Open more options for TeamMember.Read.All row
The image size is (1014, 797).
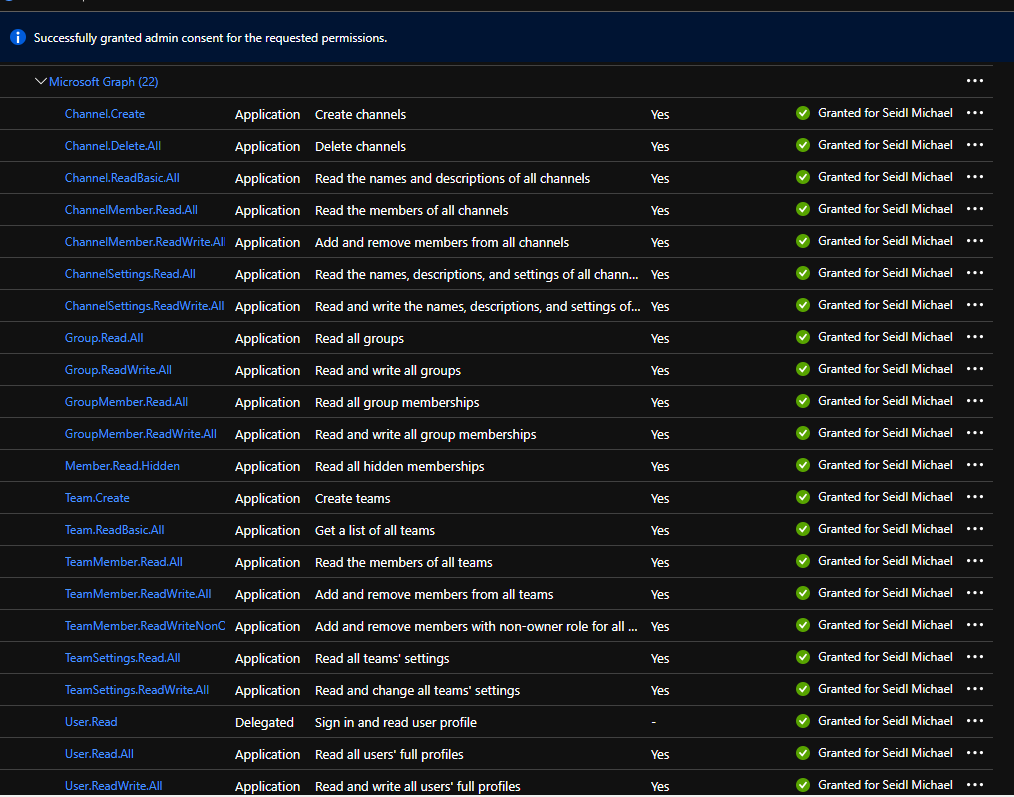tap(975, 561)
